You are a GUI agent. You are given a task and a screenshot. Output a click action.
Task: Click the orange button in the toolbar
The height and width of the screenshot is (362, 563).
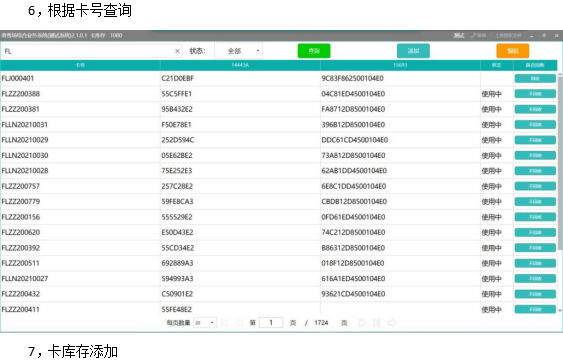tap(513, 51)
